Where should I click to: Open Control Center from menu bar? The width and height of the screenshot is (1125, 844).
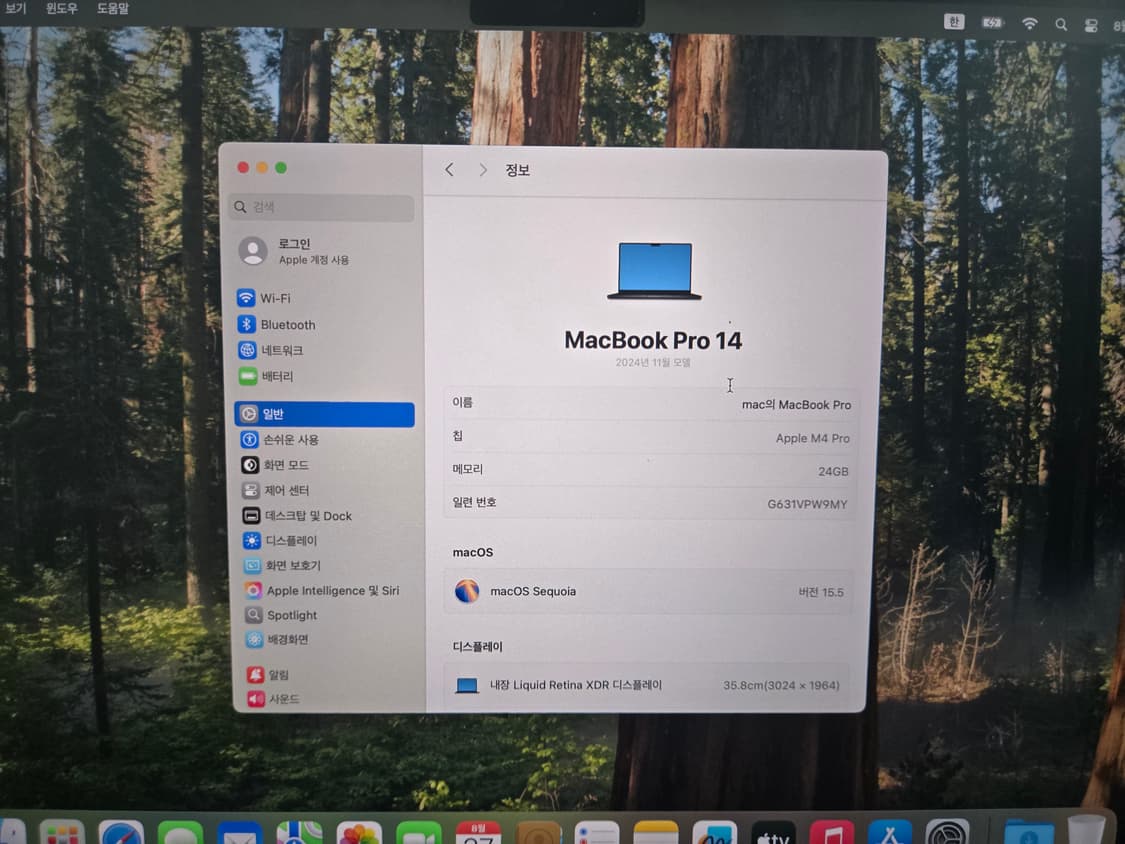click(1091, 26)
